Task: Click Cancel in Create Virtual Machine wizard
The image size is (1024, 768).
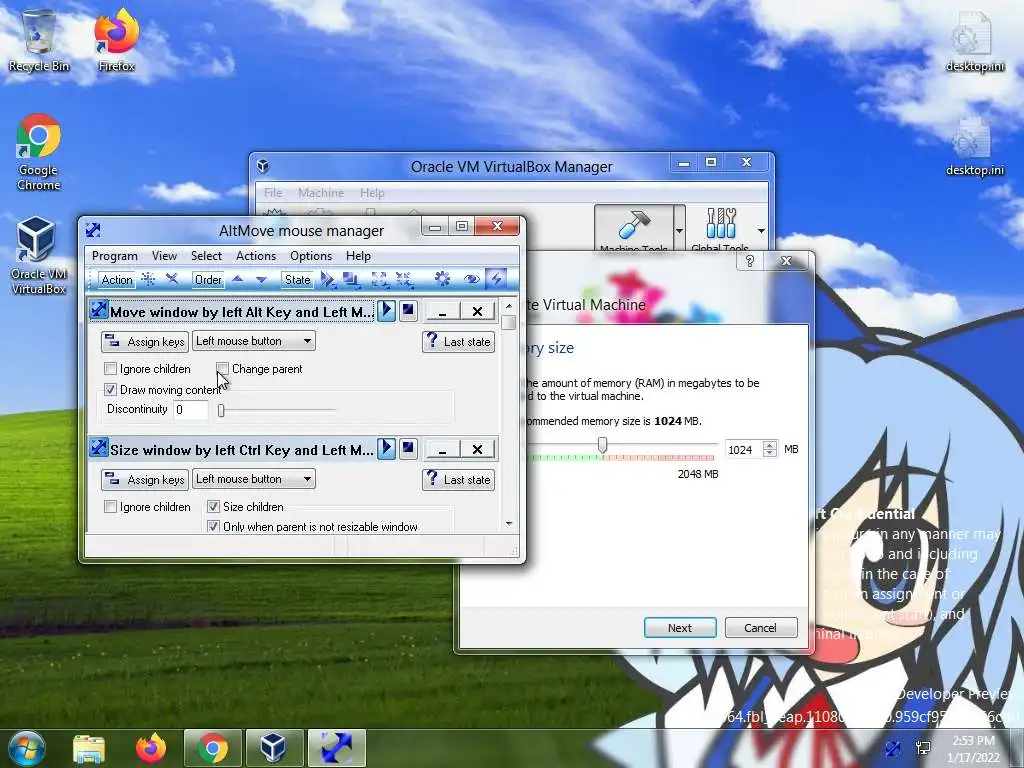Action: point(761,628)
